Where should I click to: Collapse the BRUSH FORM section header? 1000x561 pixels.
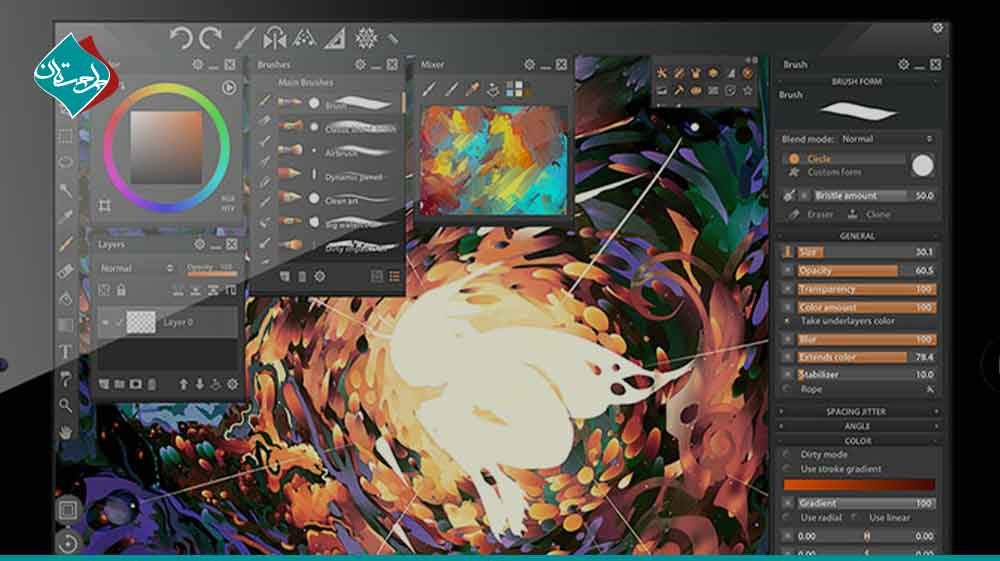point(857,82)
